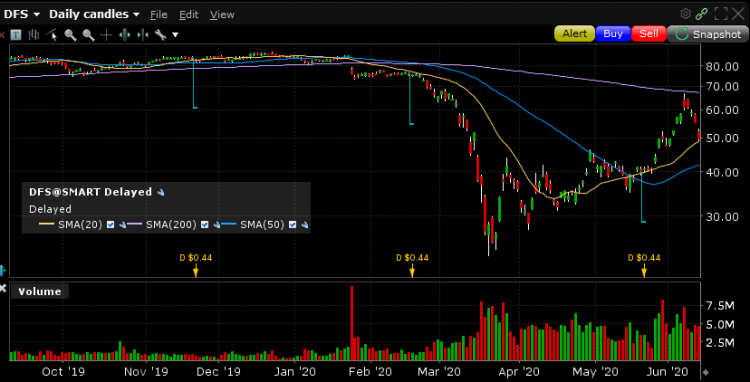Click the February 2020 D $0.44 dividend marker
This screenshot has width=750, height=382.
[x=412, y=264]
